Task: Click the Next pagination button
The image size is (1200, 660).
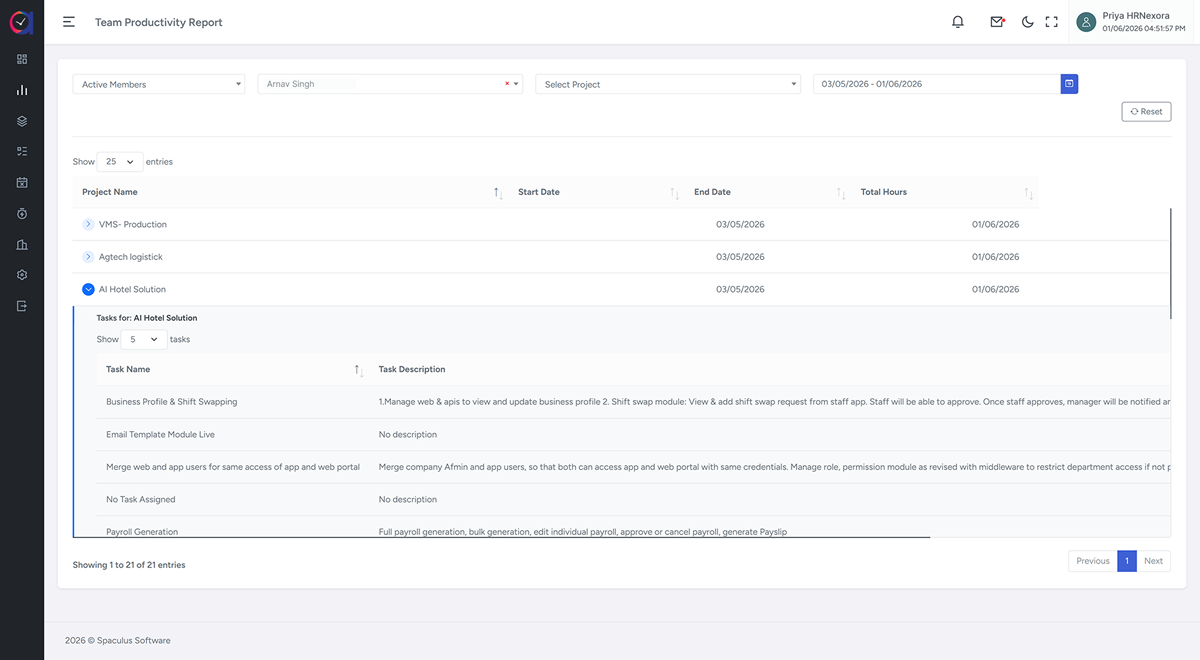Action: (1153, 561)
